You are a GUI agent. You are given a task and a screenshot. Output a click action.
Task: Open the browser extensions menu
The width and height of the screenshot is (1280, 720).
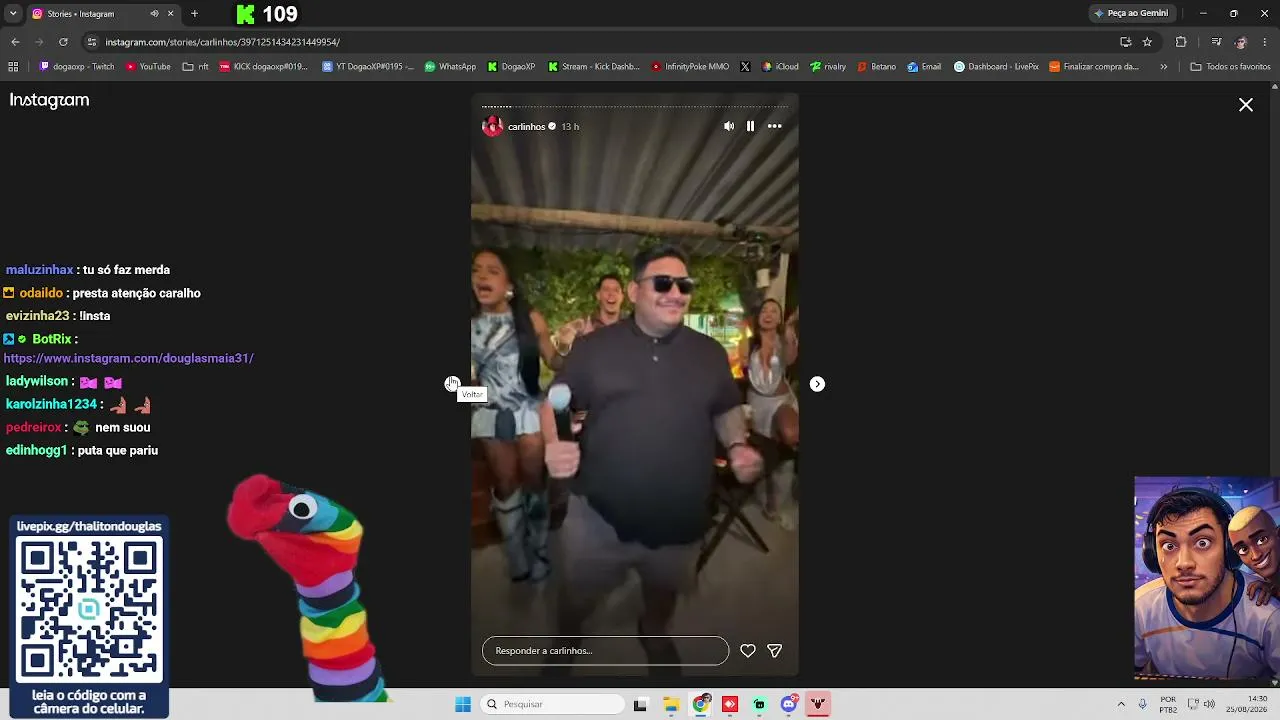tap(1181, 42)
